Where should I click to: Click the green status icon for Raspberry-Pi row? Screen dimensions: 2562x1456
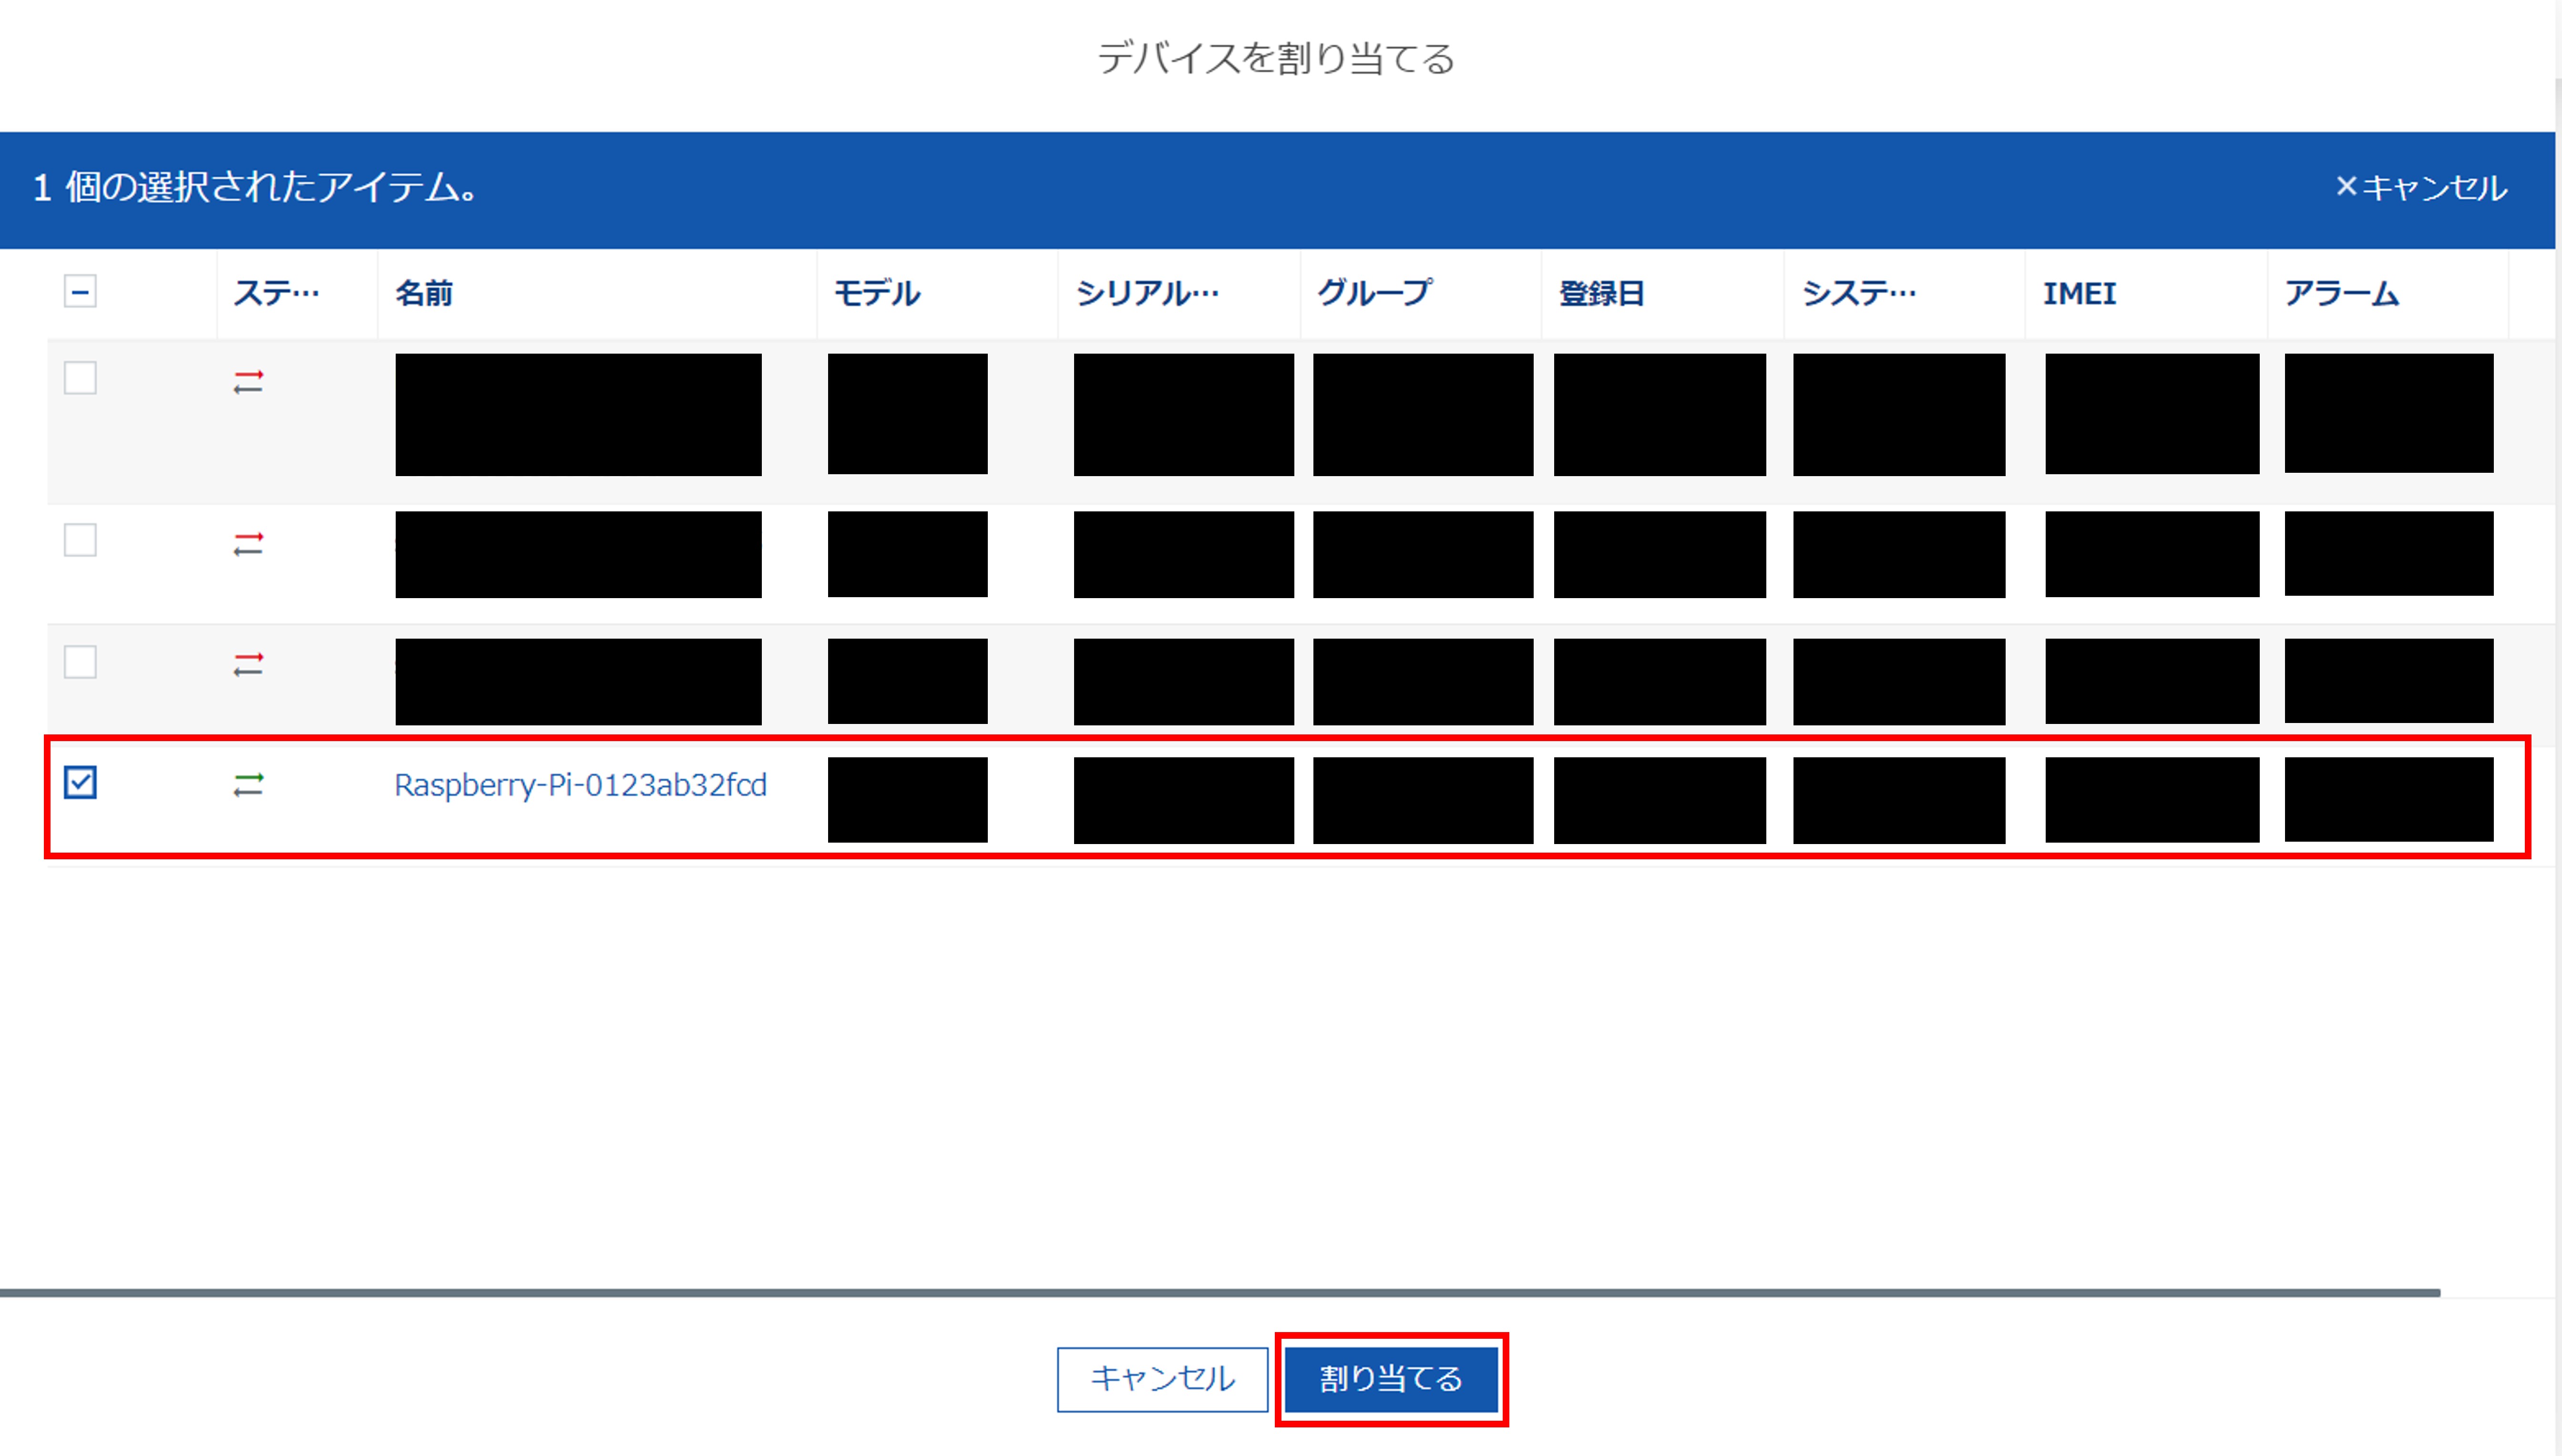point(248,785)
